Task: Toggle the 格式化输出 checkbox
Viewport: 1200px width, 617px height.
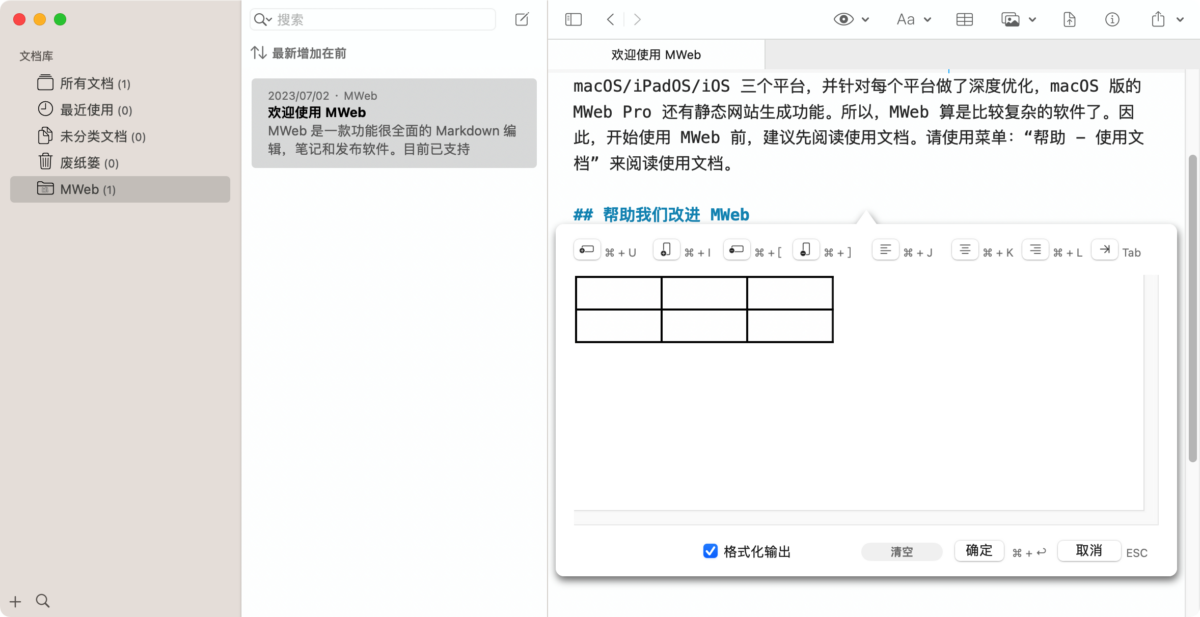Action: pos(711,551)
